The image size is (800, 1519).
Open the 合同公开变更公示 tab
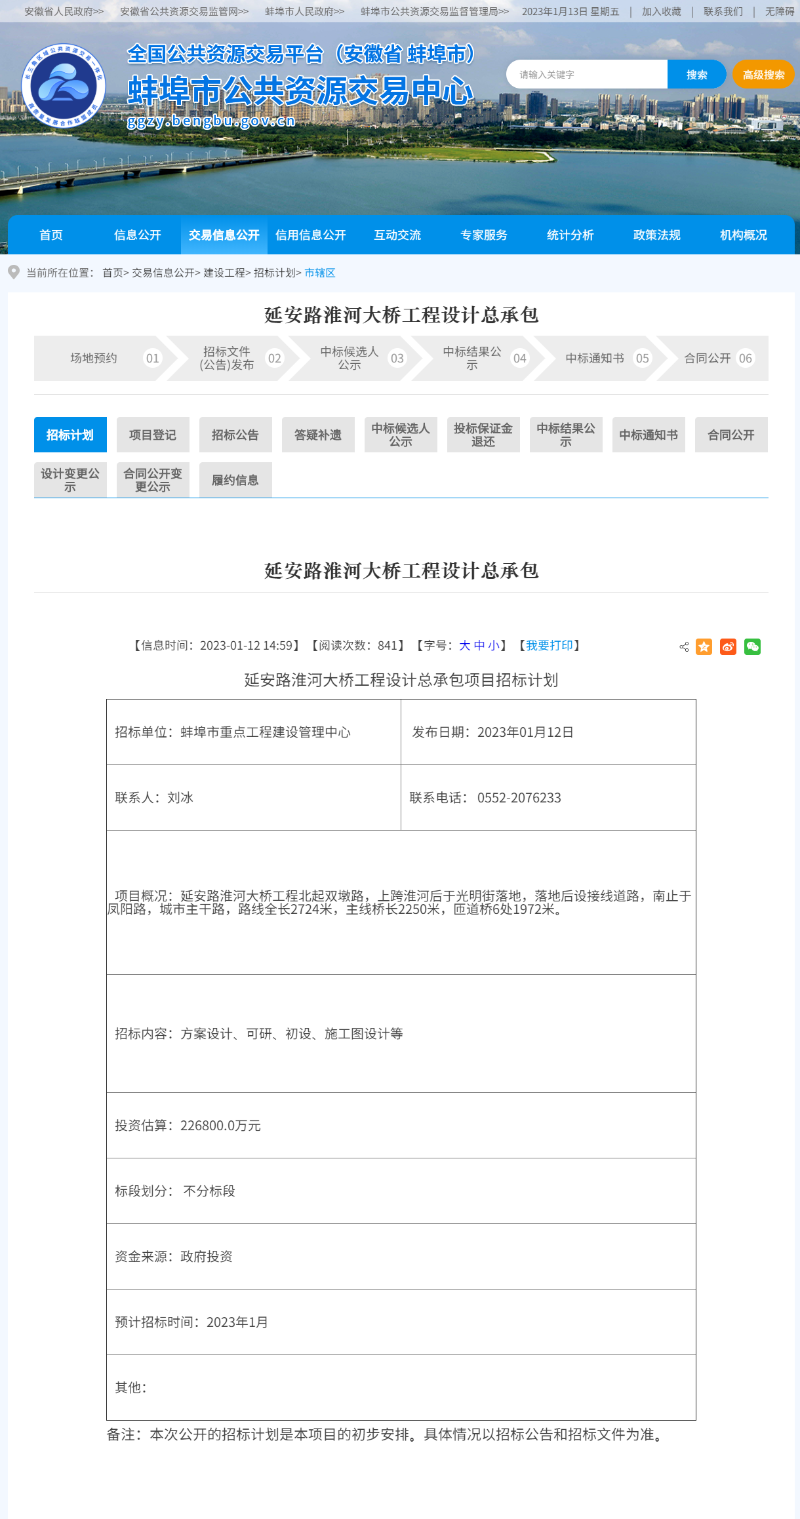click(153, 480)
